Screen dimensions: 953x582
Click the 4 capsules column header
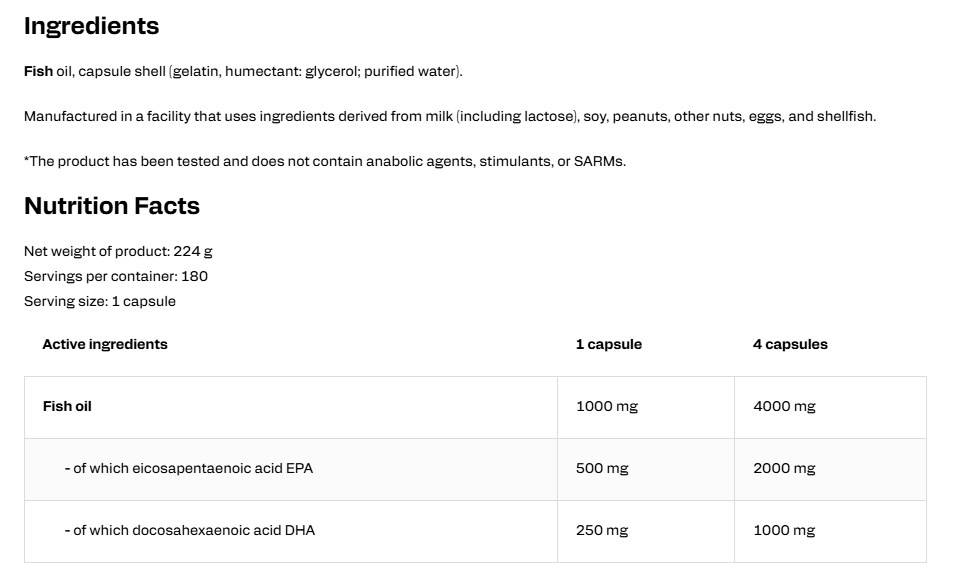coord(790,344)
